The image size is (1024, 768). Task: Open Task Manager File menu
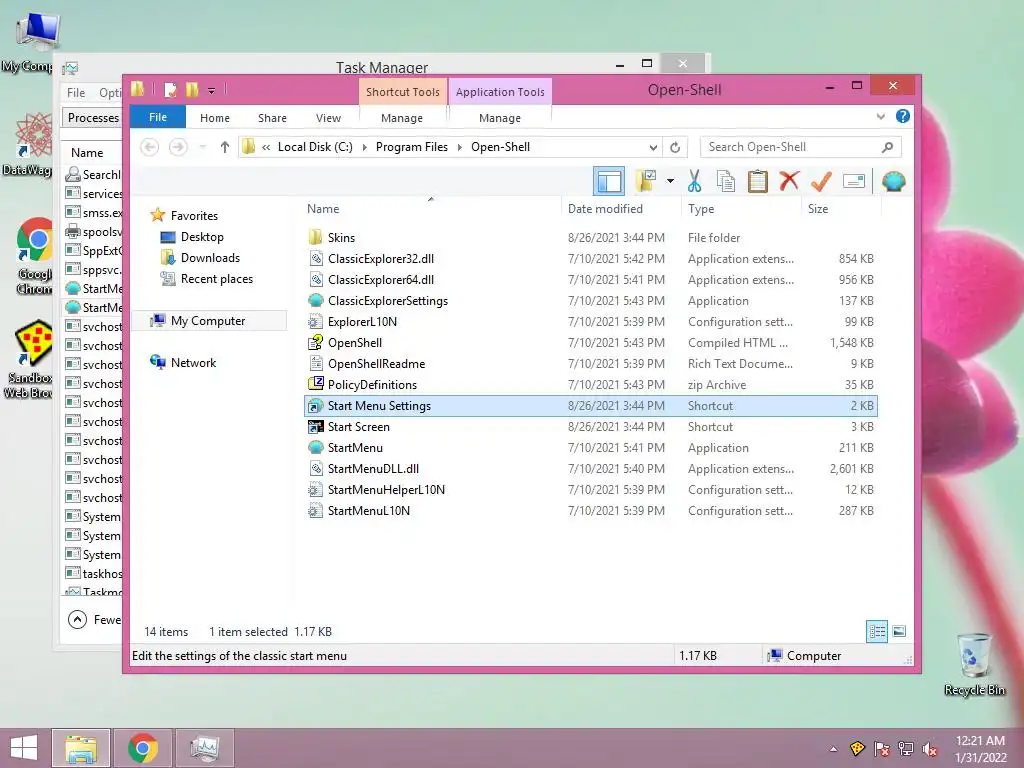click(76, 93)
